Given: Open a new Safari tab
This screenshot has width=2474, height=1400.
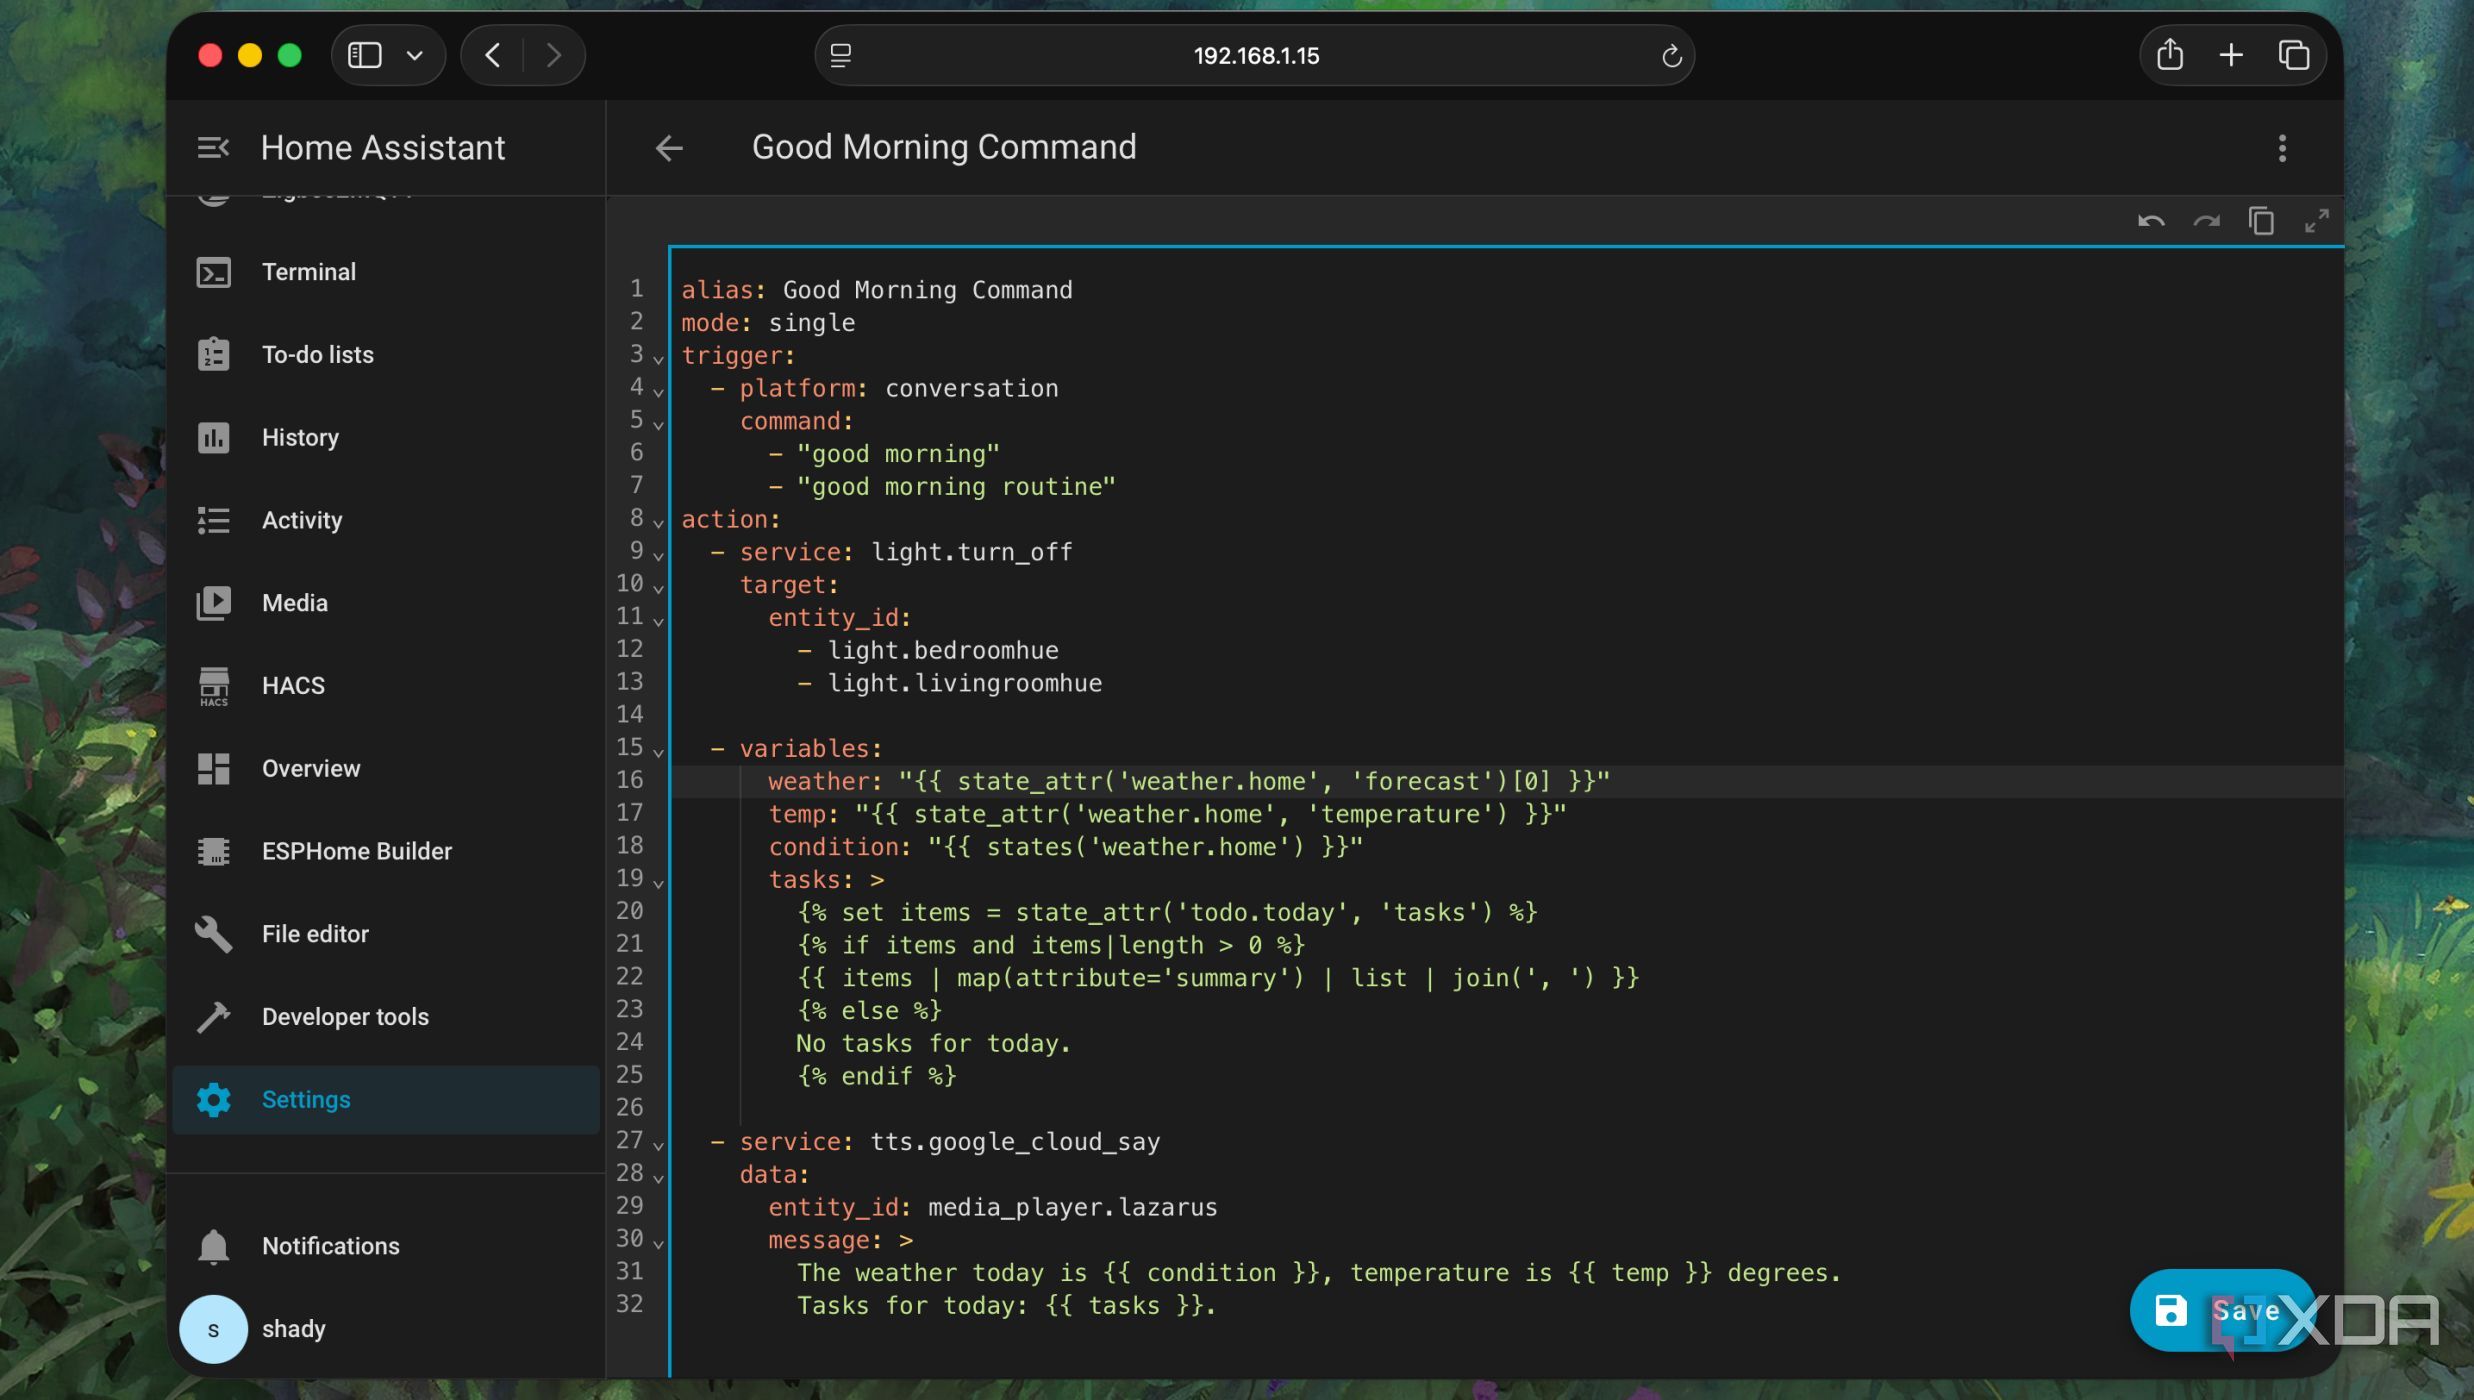Looking at the screenshot, I should coord(2231,56).
